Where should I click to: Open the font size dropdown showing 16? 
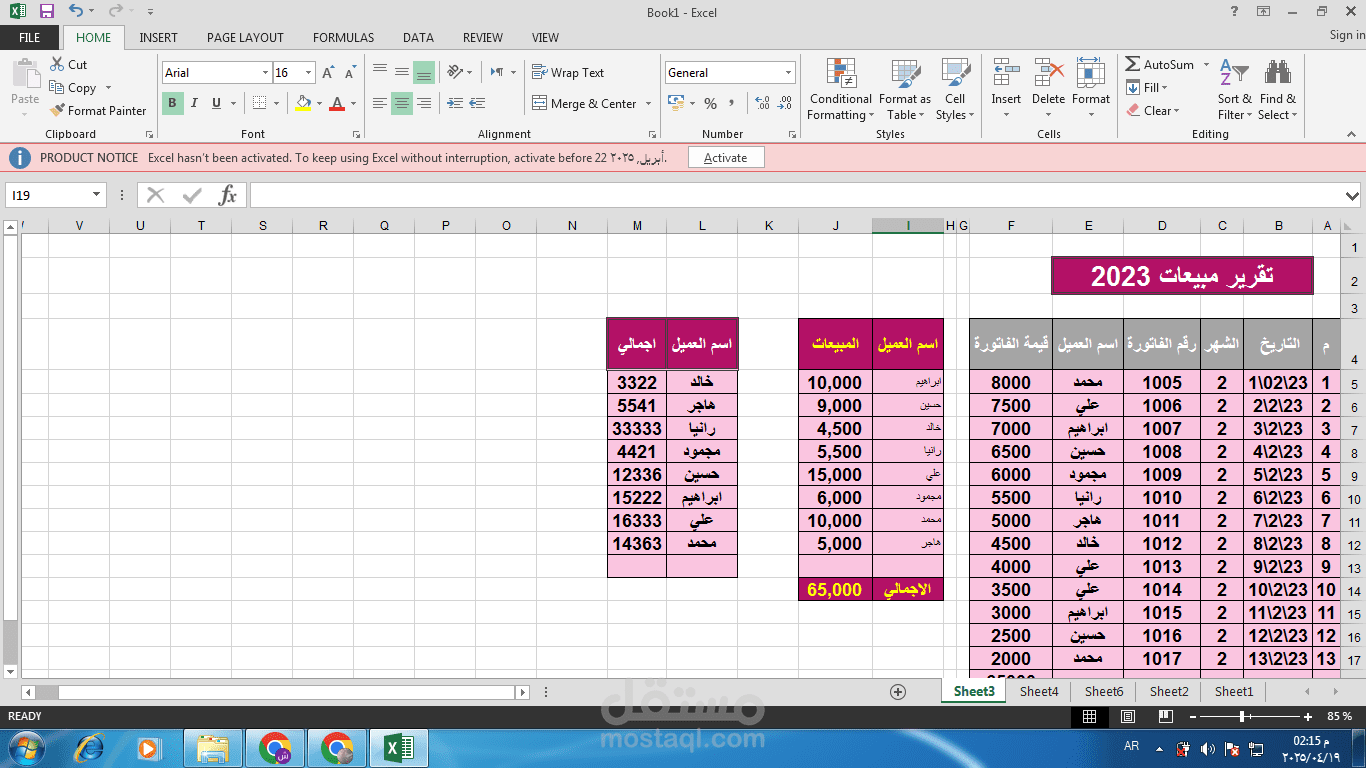click(x=309, y=73)
